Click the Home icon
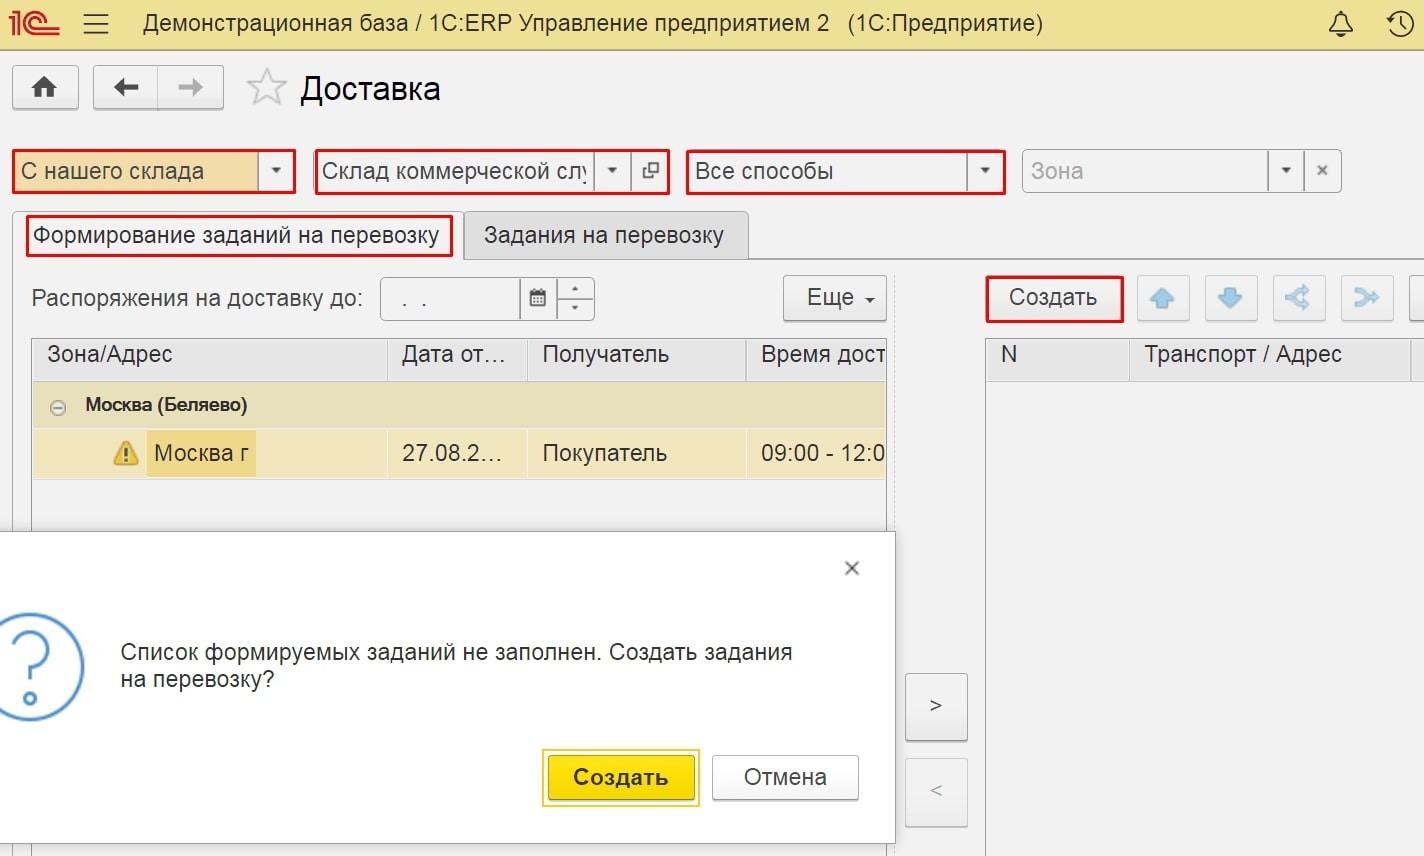Image resolution: width=1424 pixels, height=856 pixels. (x=44, y=87)
